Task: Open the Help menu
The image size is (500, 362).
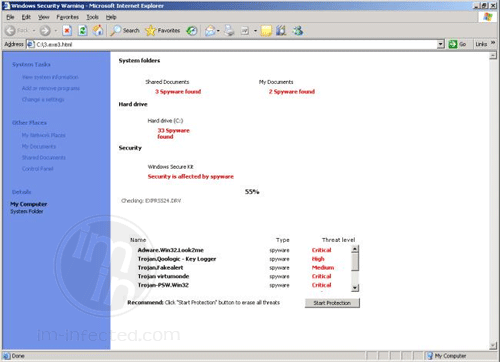Action: [111, 17]
